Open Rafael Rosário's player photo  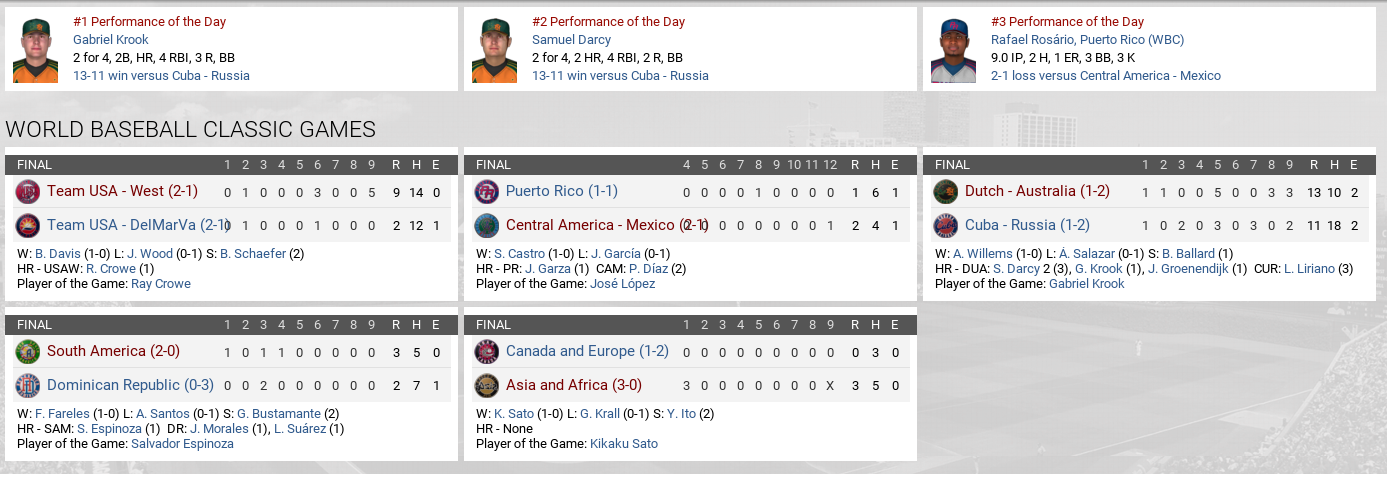(953, 50)
